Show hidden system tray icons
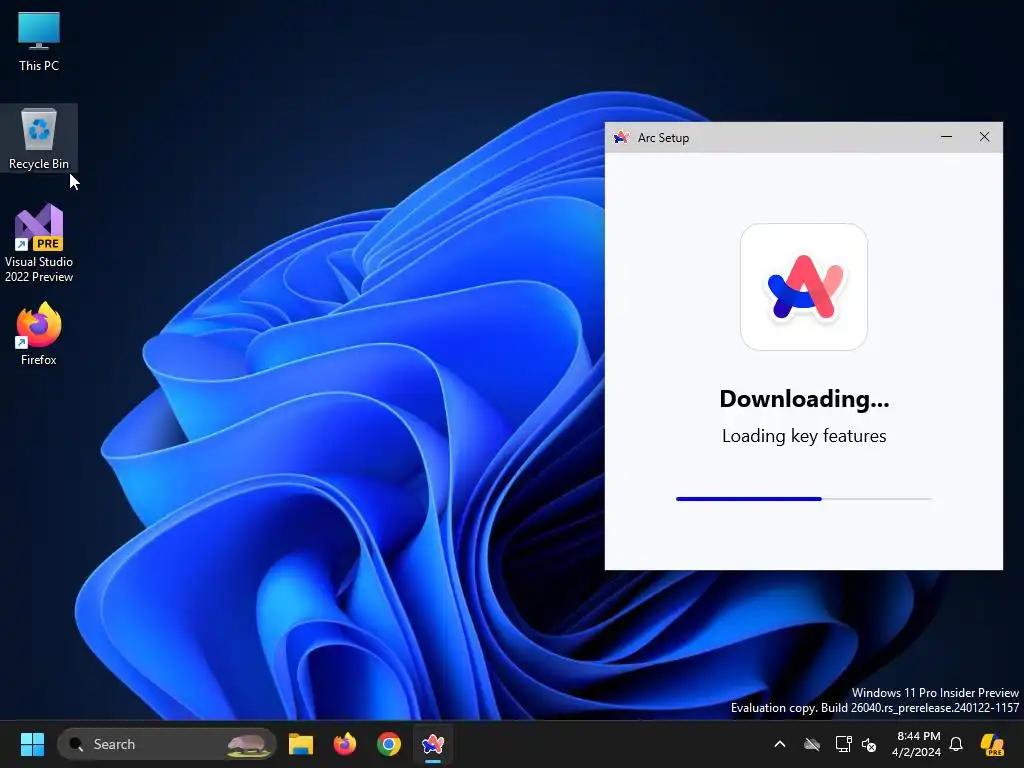Viewport: 1024px width, 768px height. (780, 744)
